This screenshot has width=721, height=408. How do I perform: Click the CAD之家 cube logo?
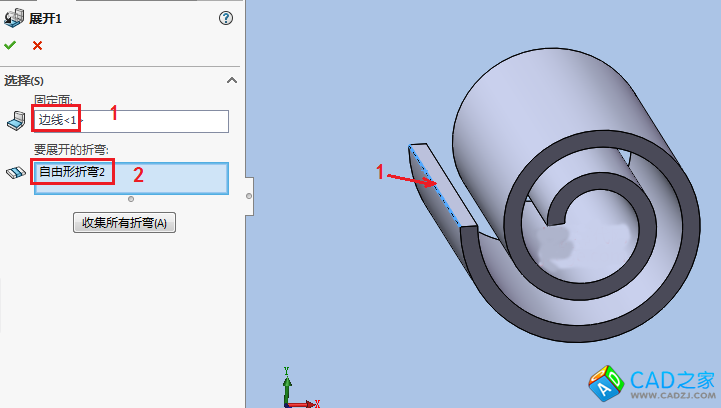click(607, 380)
